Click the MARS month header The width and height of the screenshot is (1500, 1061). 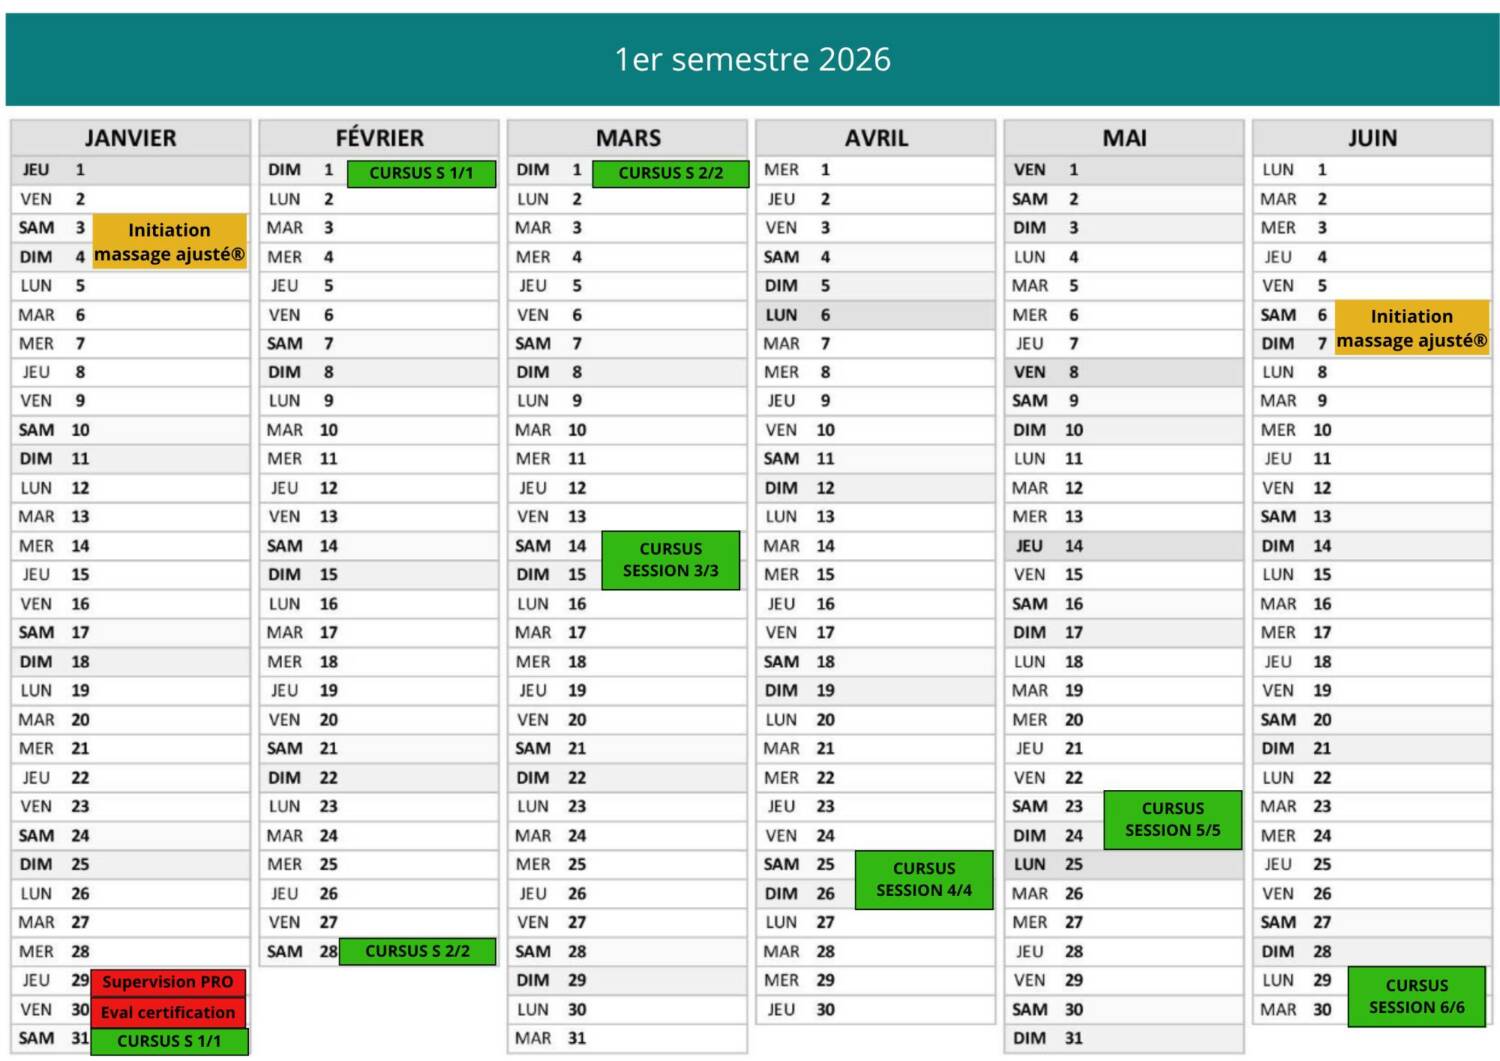(x=627, y=138)
